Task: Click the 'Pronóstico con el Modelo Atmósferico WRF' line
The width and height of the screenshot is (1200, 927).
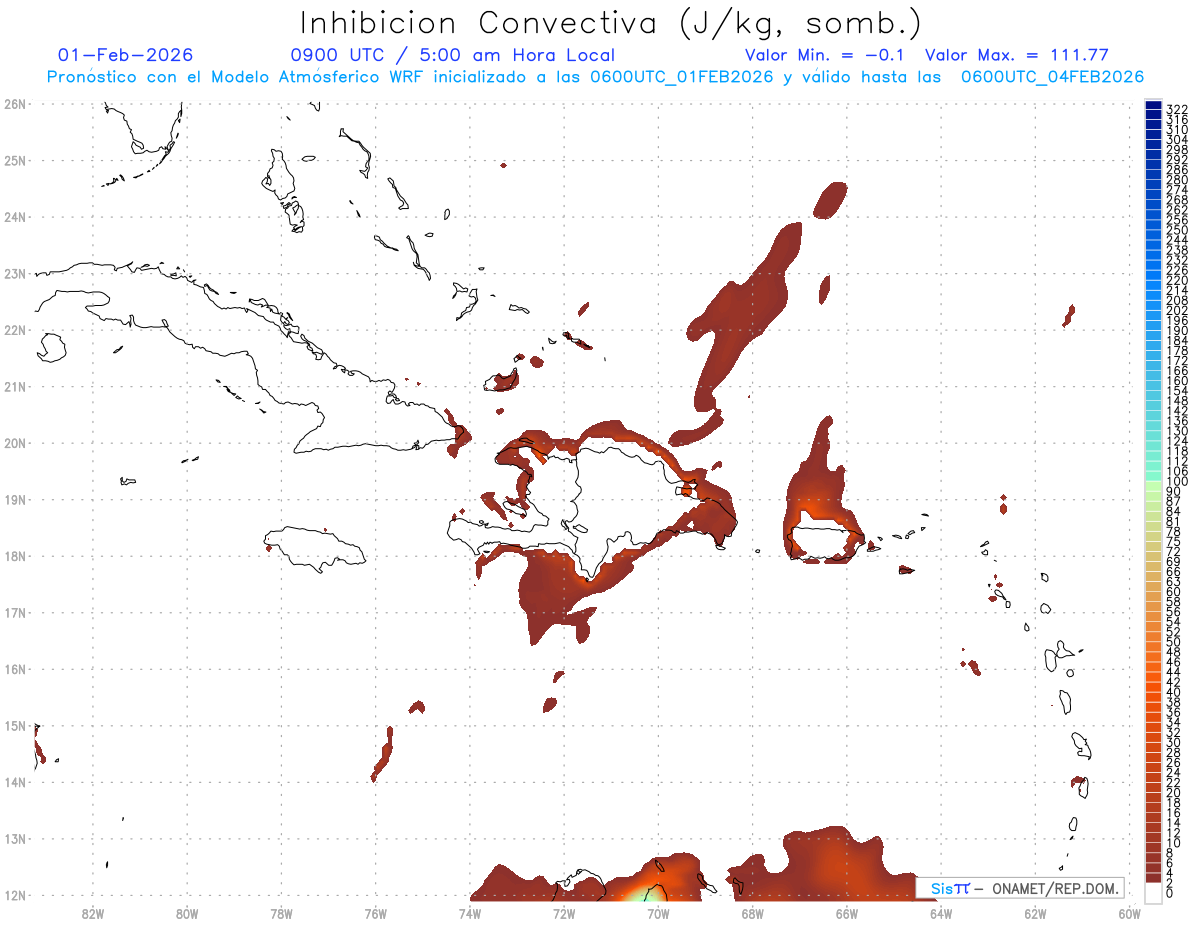Action: point(595,77)
